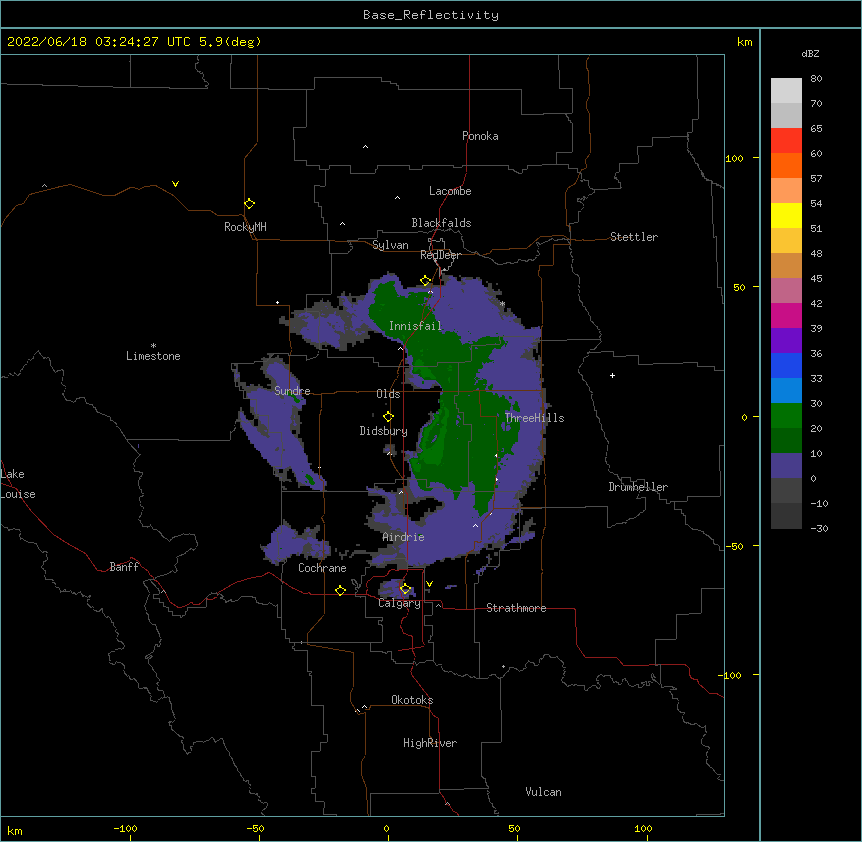Click the yellow diamond marker below Cochrane
Image resolution: width=862 pixels, height=842 pixels.
[340, 590]
